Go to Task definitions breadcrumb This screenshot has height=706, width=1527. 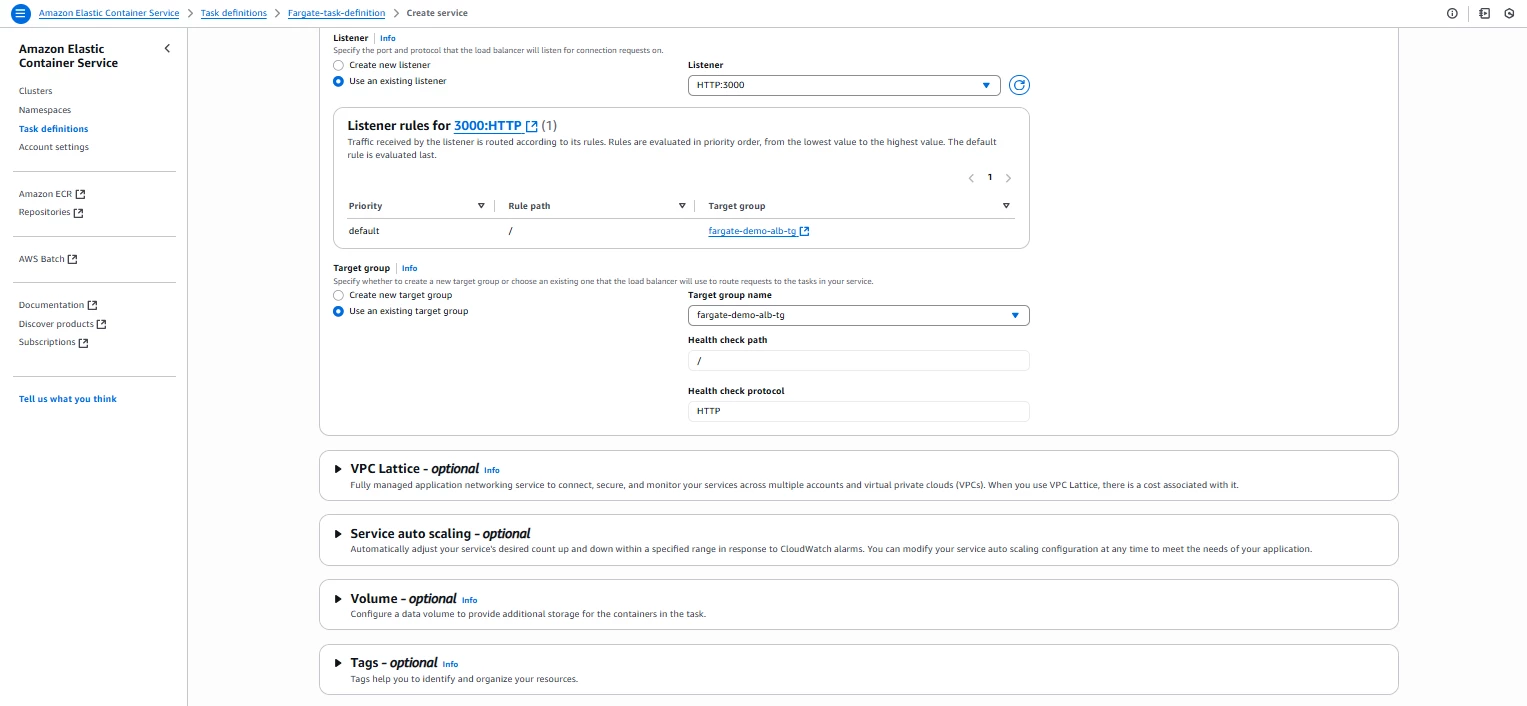point(234,13)
